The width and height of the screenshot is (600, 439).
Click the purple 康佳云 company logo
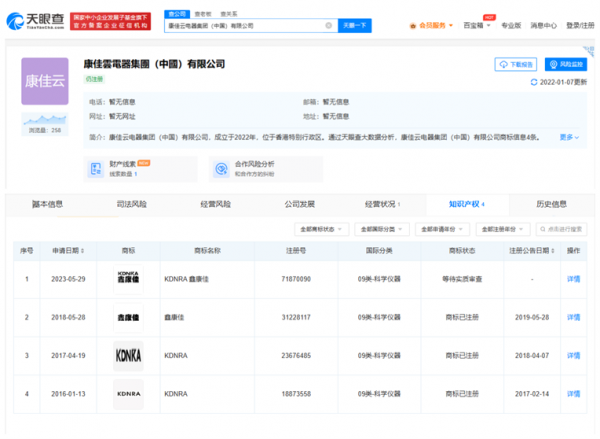[x=45, y=81]
